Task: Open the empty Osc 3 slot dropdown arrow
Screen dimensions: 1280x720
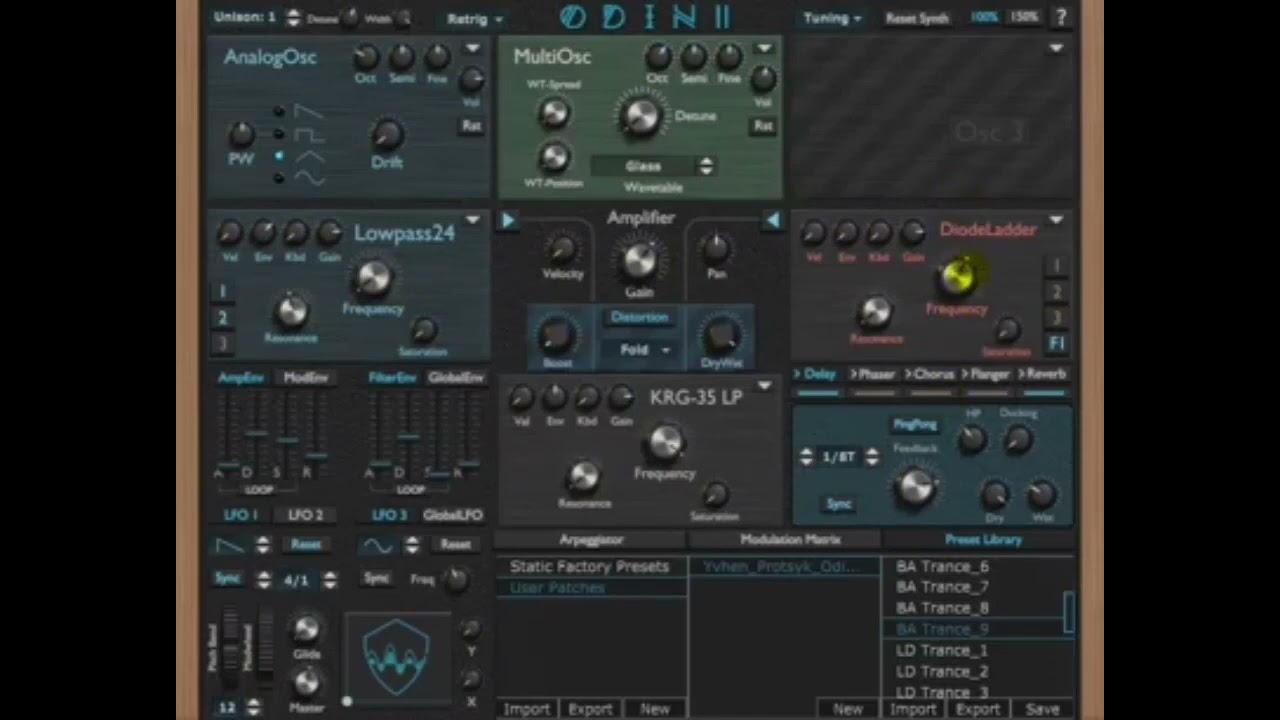Action: point(1056,49)
